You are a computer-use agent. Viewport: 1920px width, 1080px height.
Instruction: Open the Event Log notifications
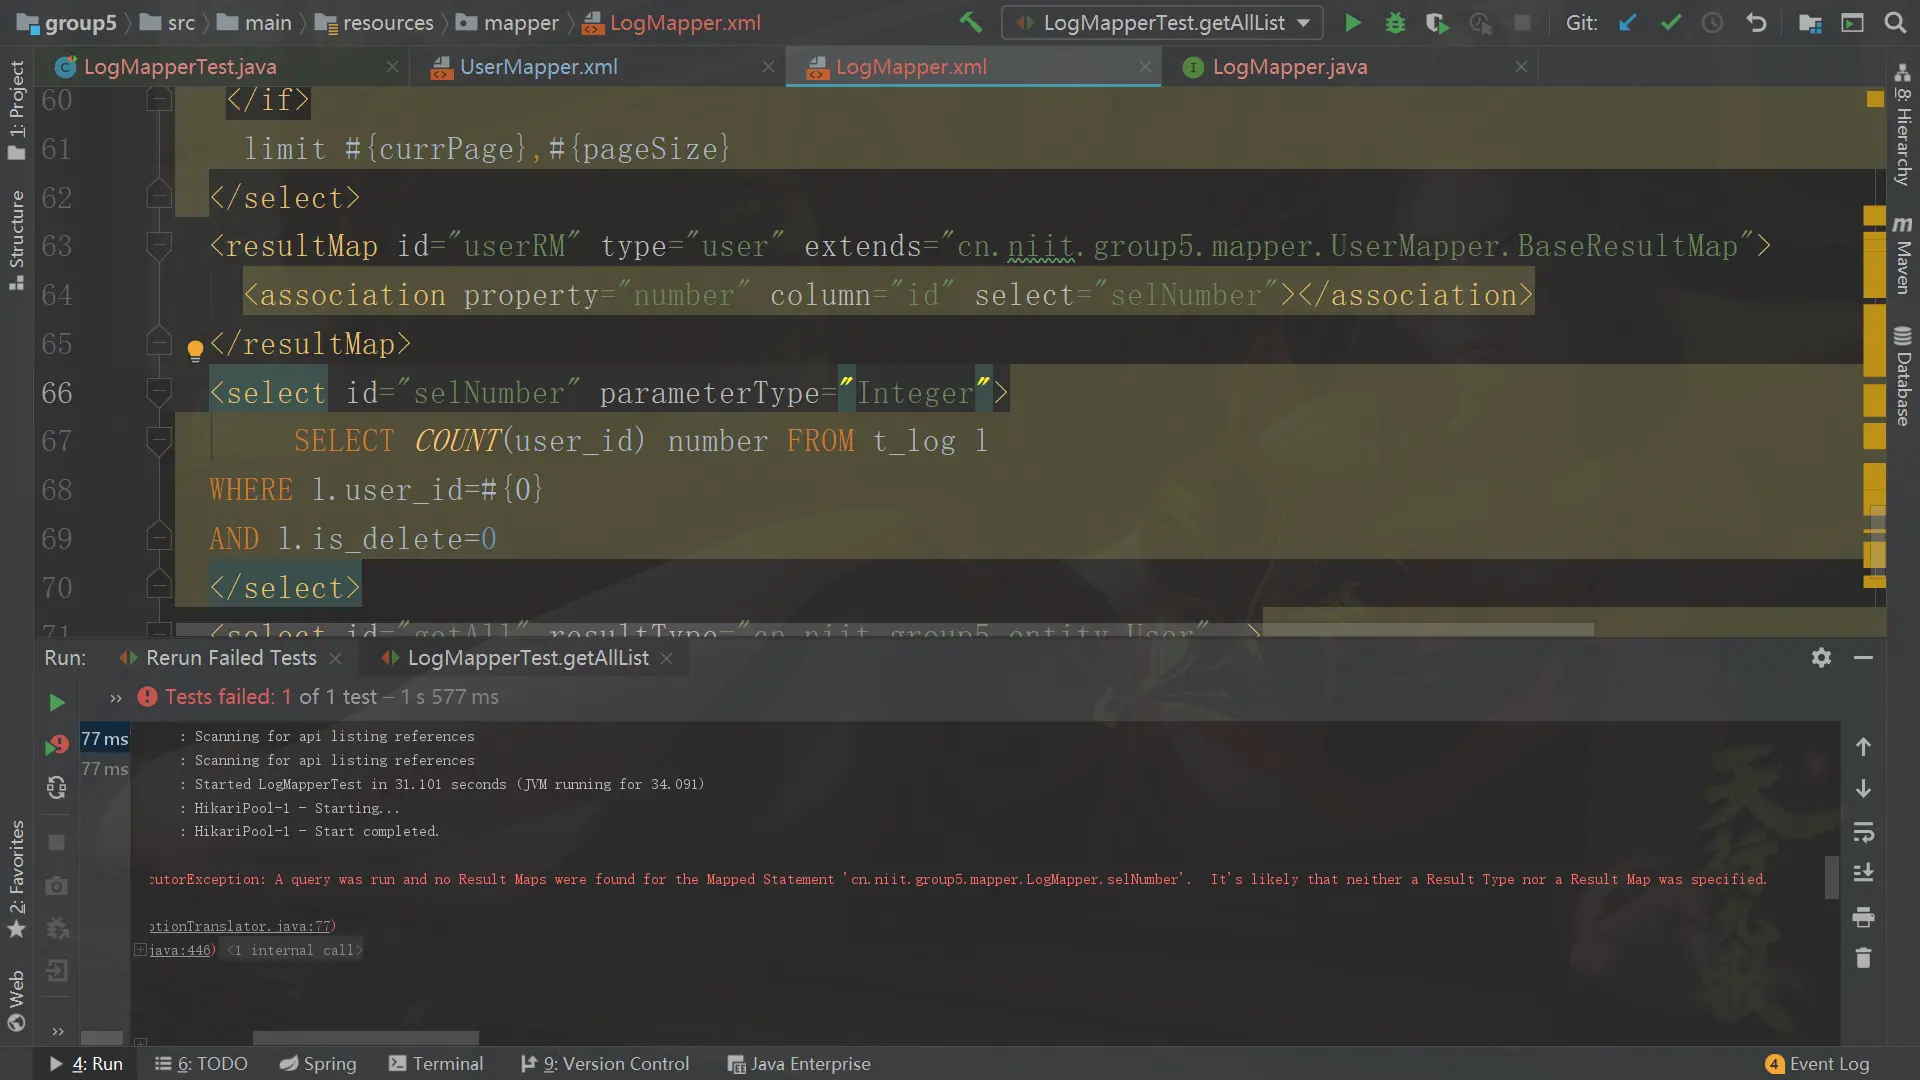click(1818, 1063)
